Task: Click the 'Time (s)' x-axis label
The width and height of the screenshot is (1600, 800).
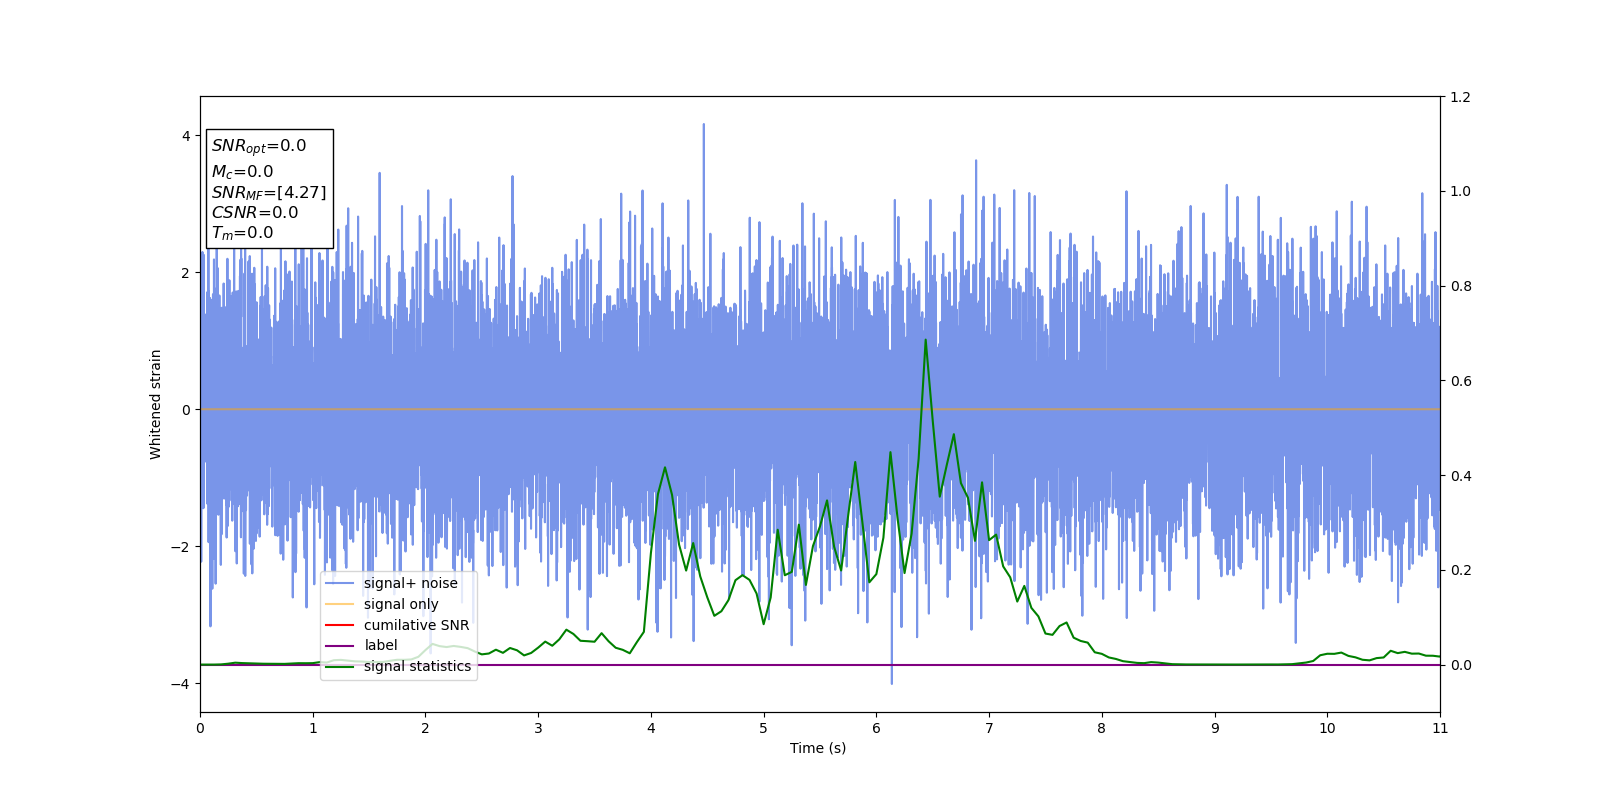Action: pos(818,748)
